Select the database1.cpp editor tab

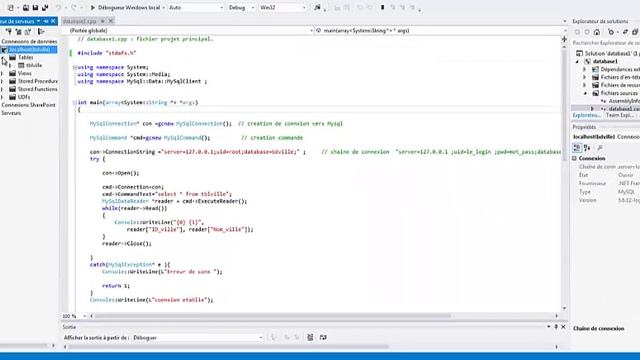coord(80,21)
